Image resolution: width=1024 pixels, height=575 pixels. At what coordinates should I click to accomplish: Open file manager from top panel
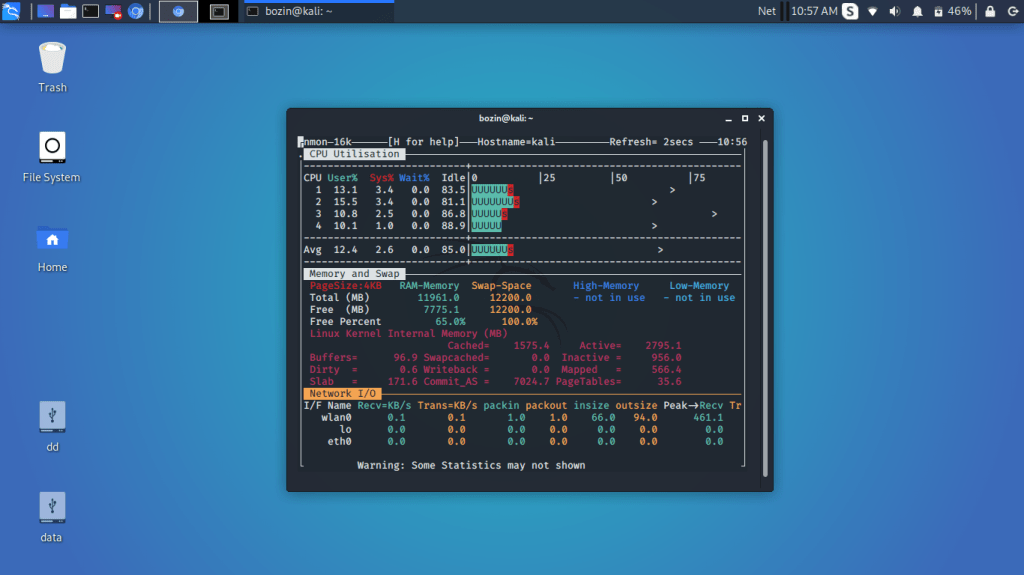coord(67,11)
